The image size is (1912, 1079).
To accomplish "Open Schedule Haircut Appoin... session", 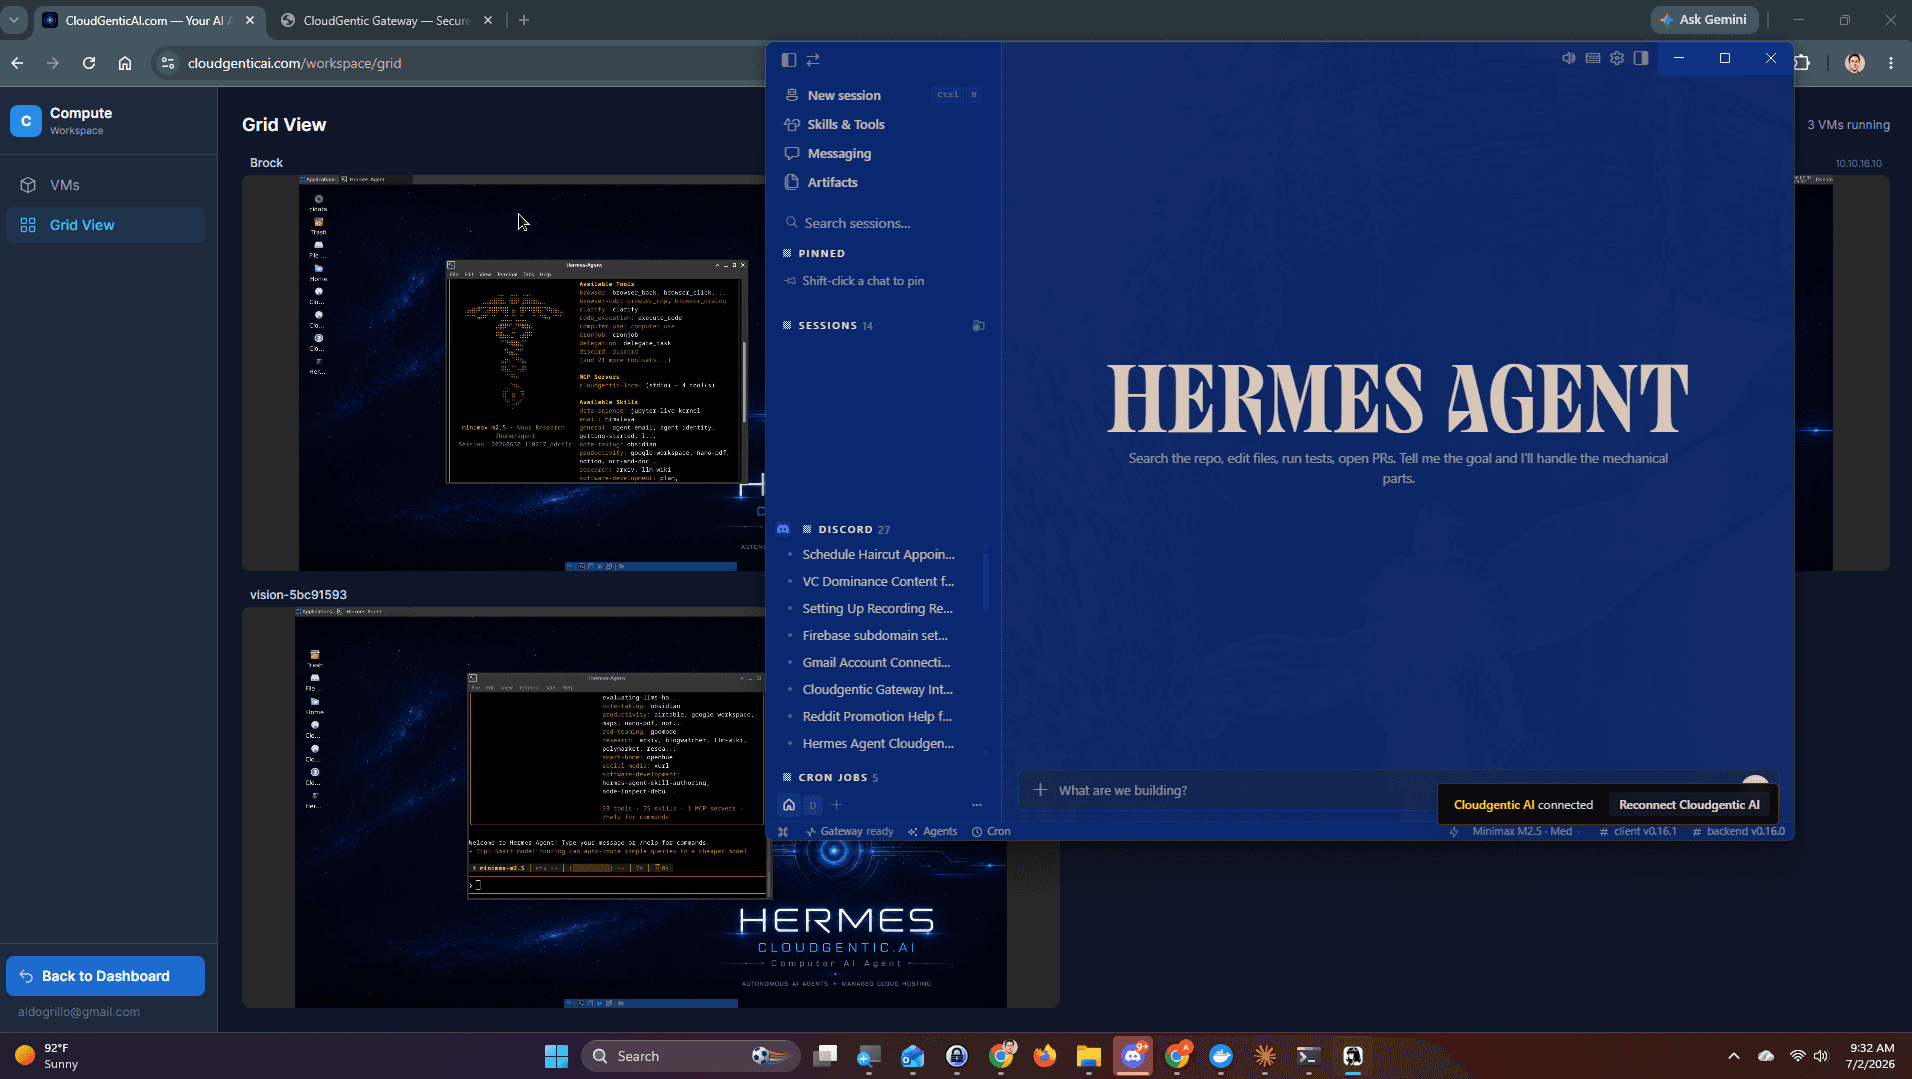I will click(x=877, y=554).
